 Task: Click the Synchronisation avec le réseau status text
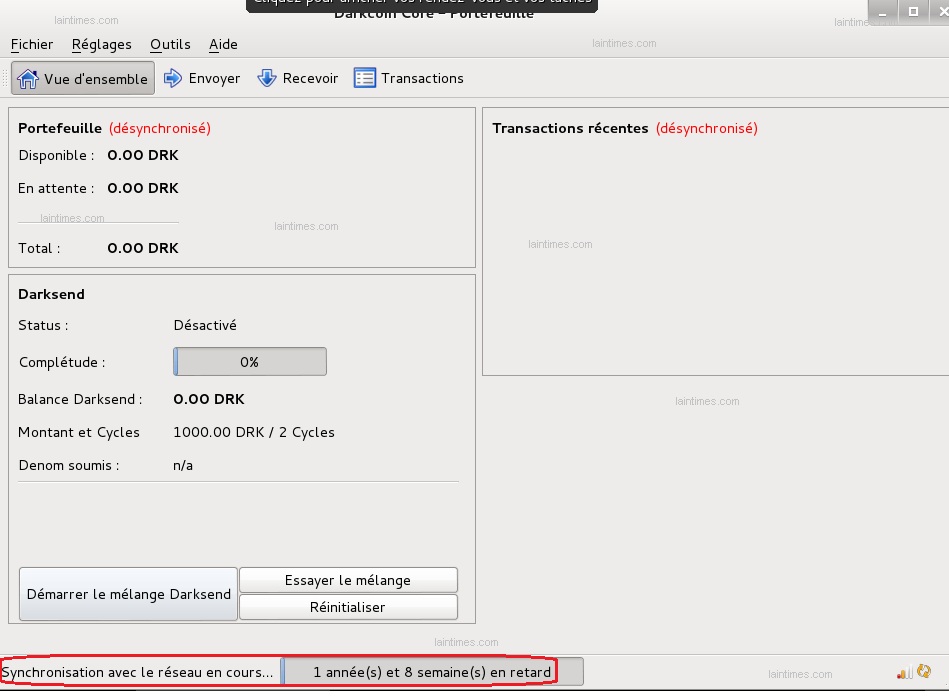(137, 673)
